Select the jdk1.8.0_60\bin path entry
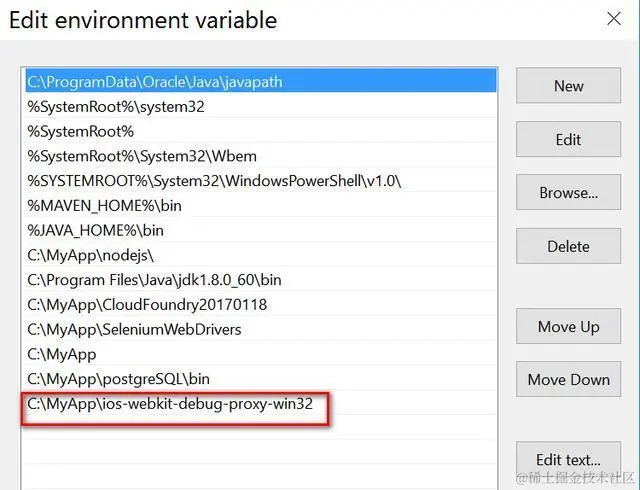 [x=261, y=279]
